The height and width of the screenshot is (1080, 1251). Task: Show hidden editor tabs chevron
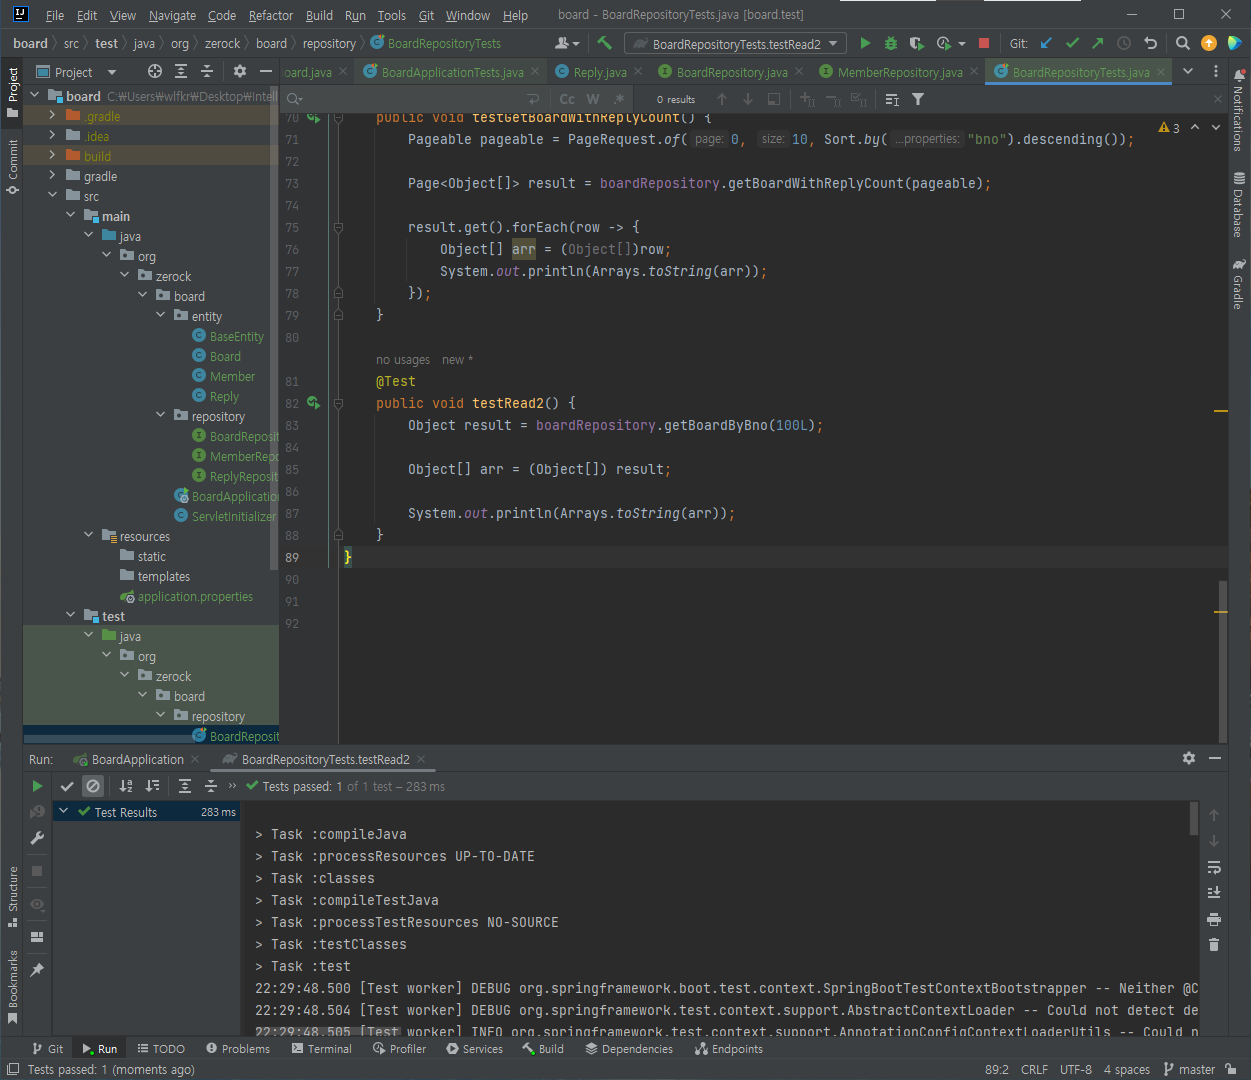(1188, 71)
